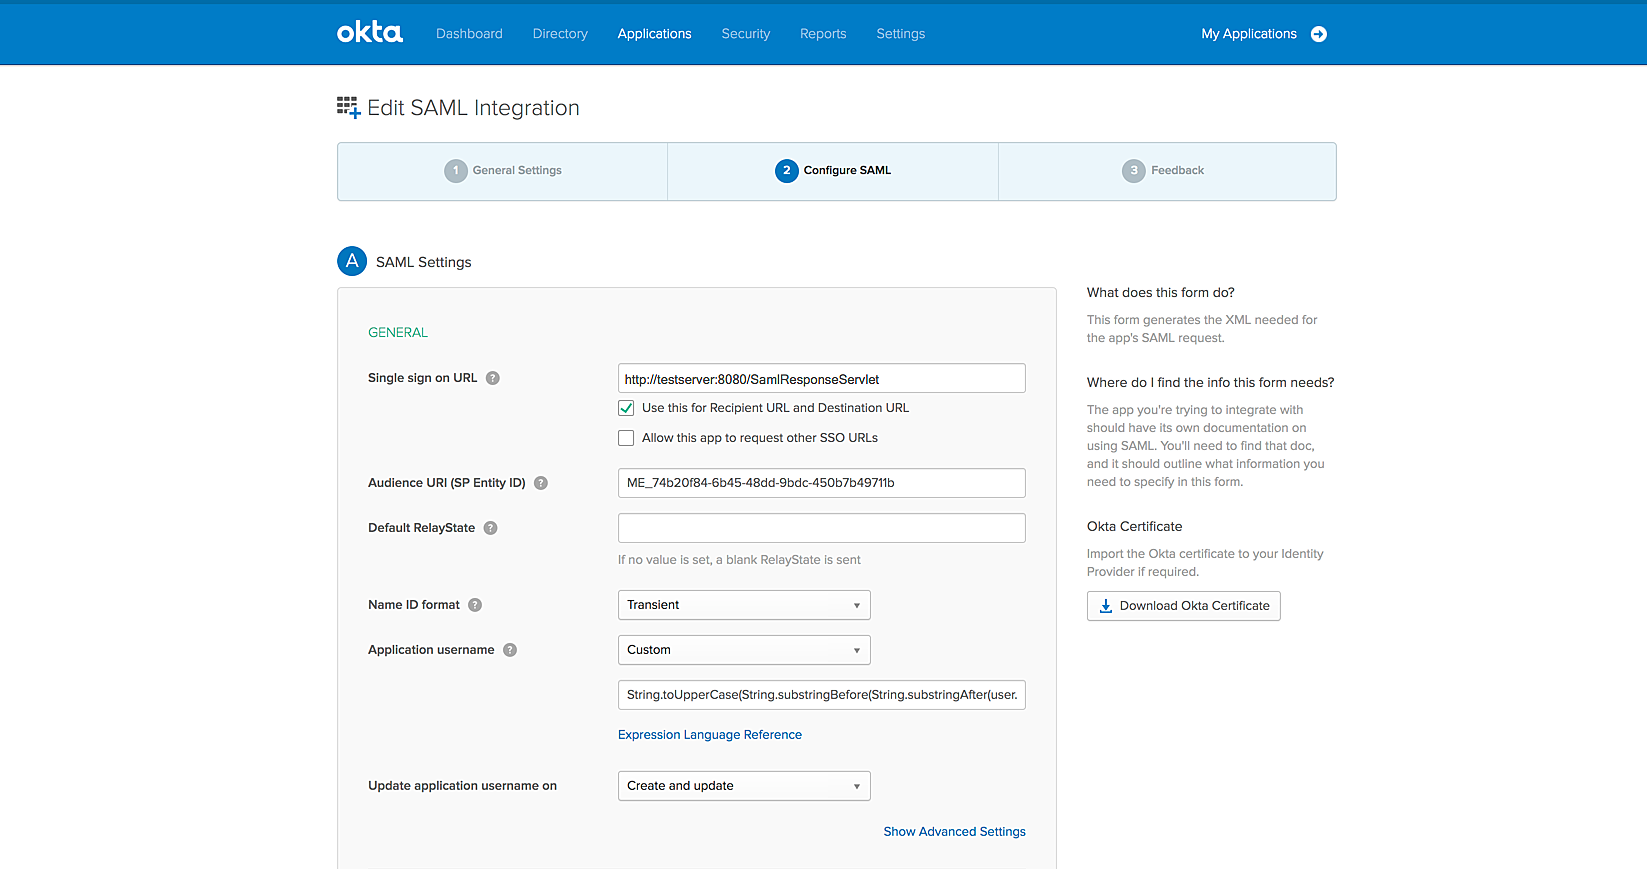
Task: Go to the Security menu
Action: pyautogui.click(x=745, y=34)
